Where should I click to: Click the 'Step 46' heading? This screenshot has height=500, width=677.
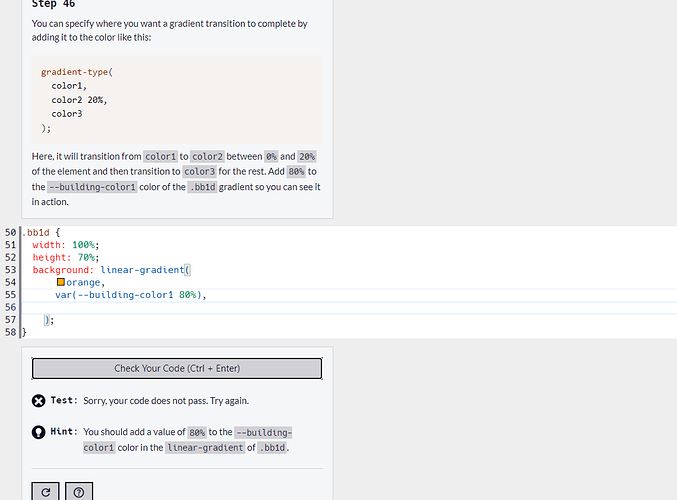pos(53,4)
